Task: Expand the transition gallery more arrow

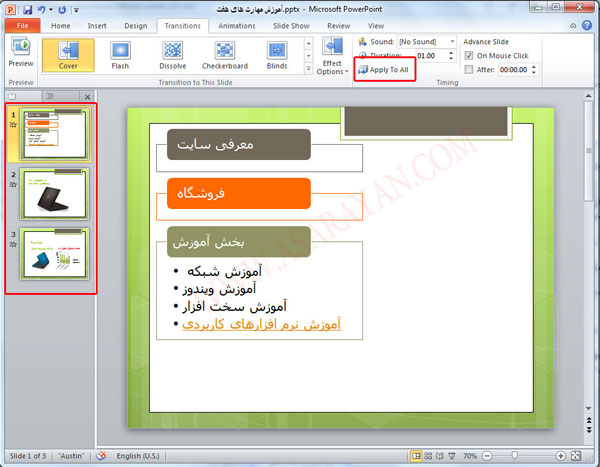Action: [x=307, y=73]
